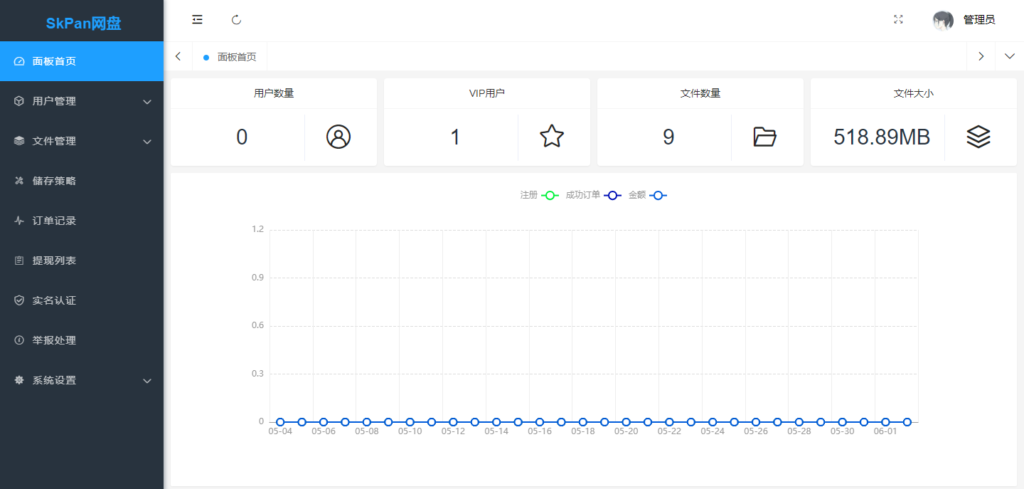
Task: Click the user profile icon in 用户数量 card
Action: [339, 137]
